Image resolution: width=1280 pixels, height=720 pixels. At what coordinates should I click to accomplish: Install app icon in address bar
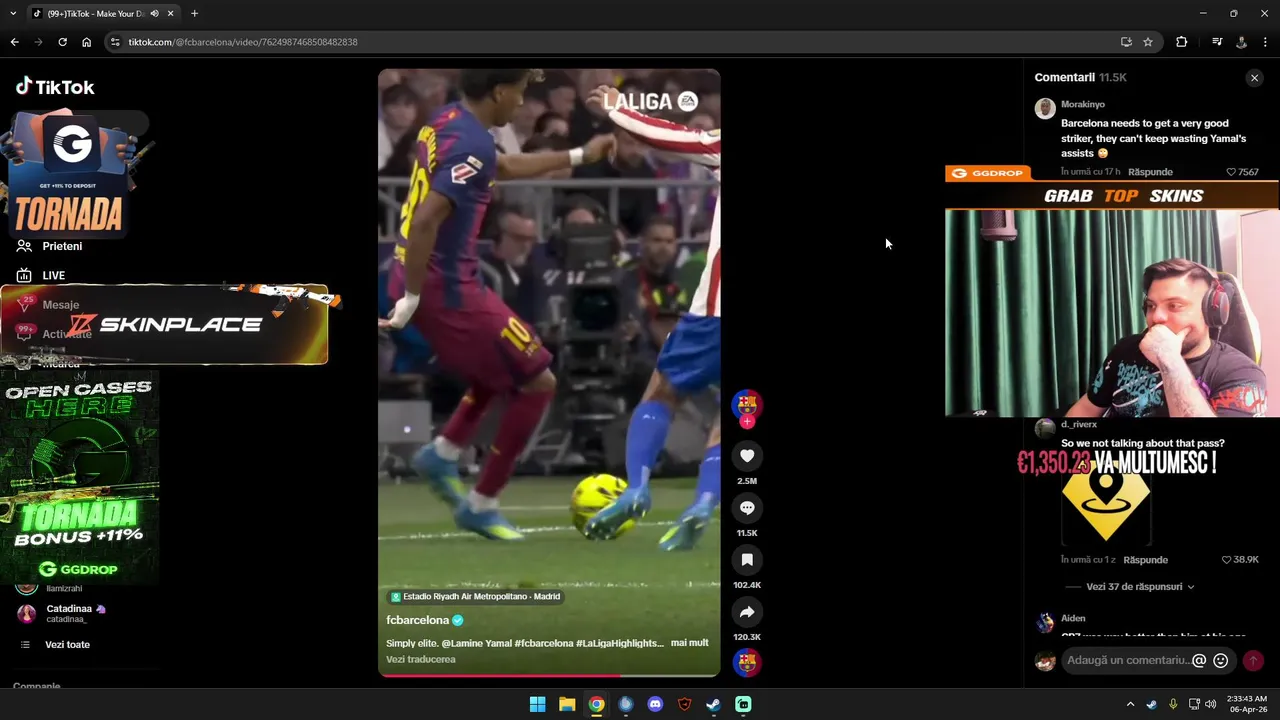[x=1126, y=42]
